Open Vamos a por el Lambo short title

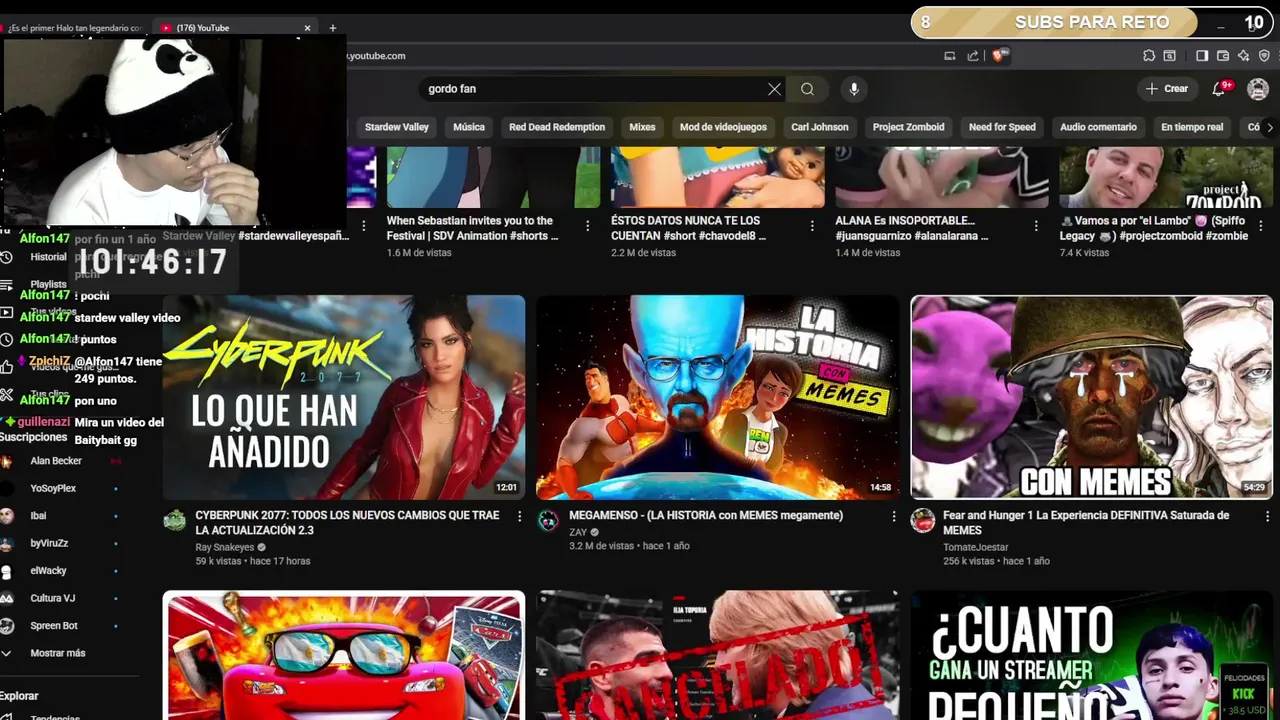tap(1154, 228)
